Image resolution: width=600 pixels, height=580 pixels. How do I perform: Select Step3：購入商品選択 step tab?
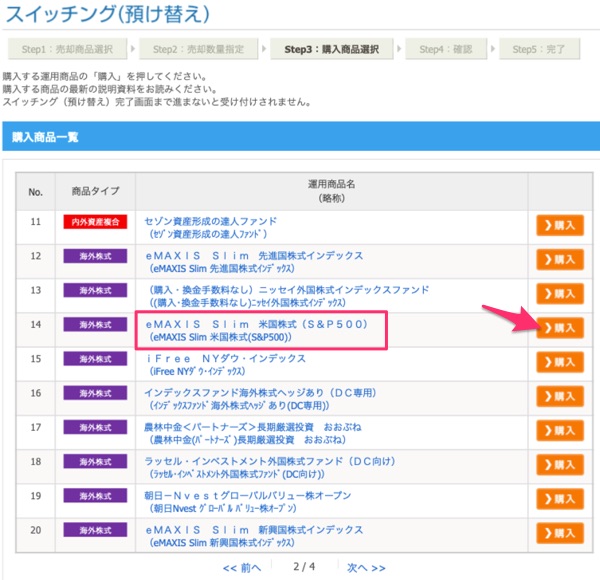click(332, 49)
